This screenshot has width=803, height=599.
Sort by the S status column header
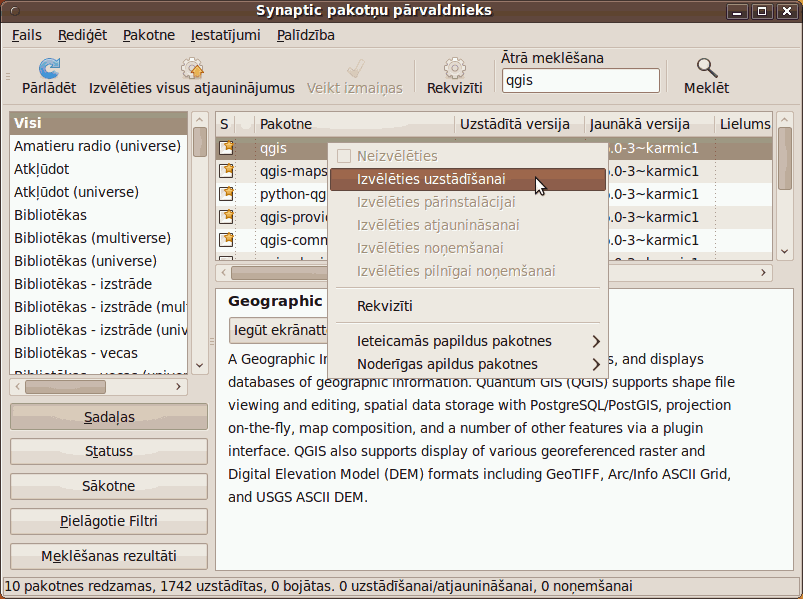click(224, 124)
